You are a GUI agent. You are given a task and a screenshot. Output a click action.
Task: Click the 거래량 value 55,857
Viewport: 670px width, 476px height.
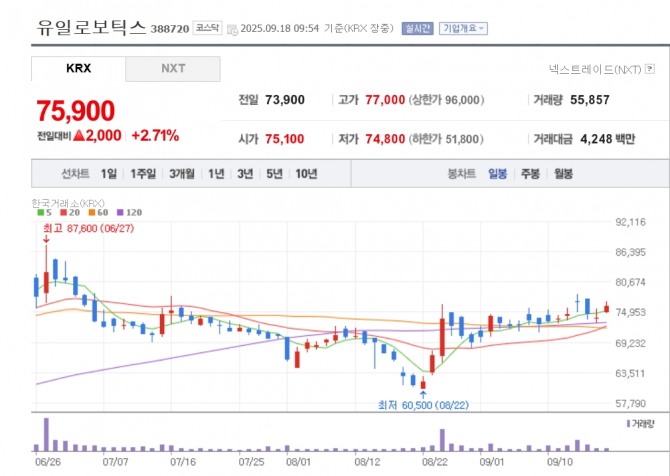tap(590, 100)
